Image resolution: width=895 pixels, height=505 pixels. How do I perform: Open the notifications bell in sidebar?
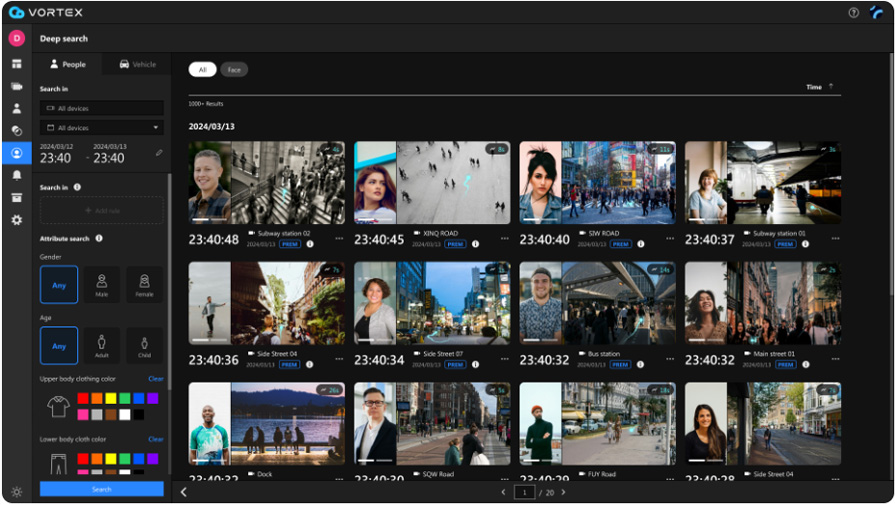click(x=16, y=175)
